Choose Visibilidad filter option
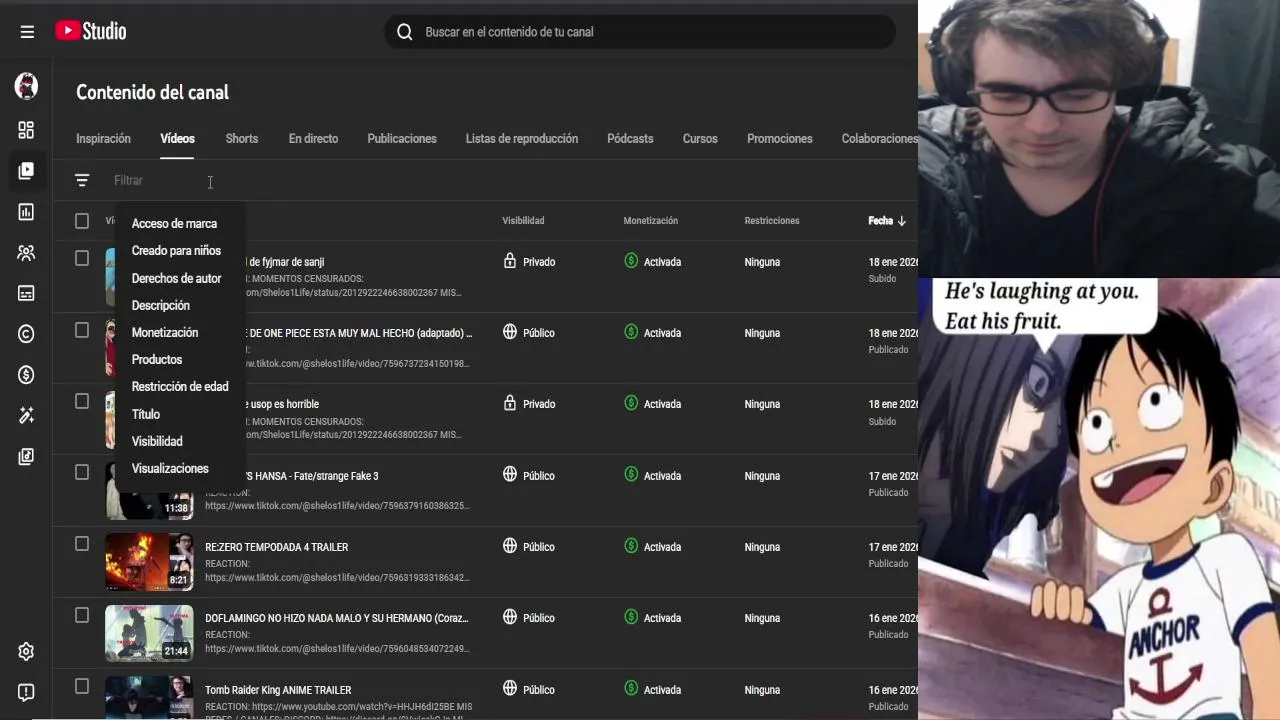 pyautogui.click(x=157, y=441)
